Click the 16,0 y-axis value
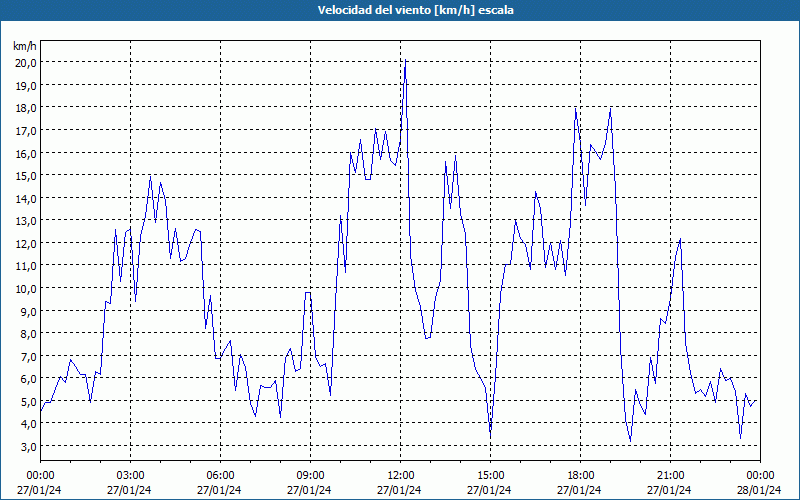 pos(27,154)
